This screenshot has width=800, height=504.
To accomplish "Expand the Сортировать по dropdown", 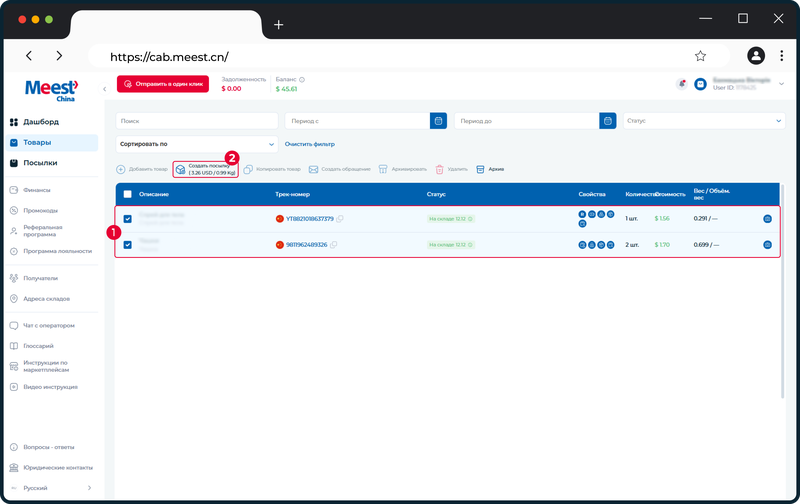I will 197,144.
